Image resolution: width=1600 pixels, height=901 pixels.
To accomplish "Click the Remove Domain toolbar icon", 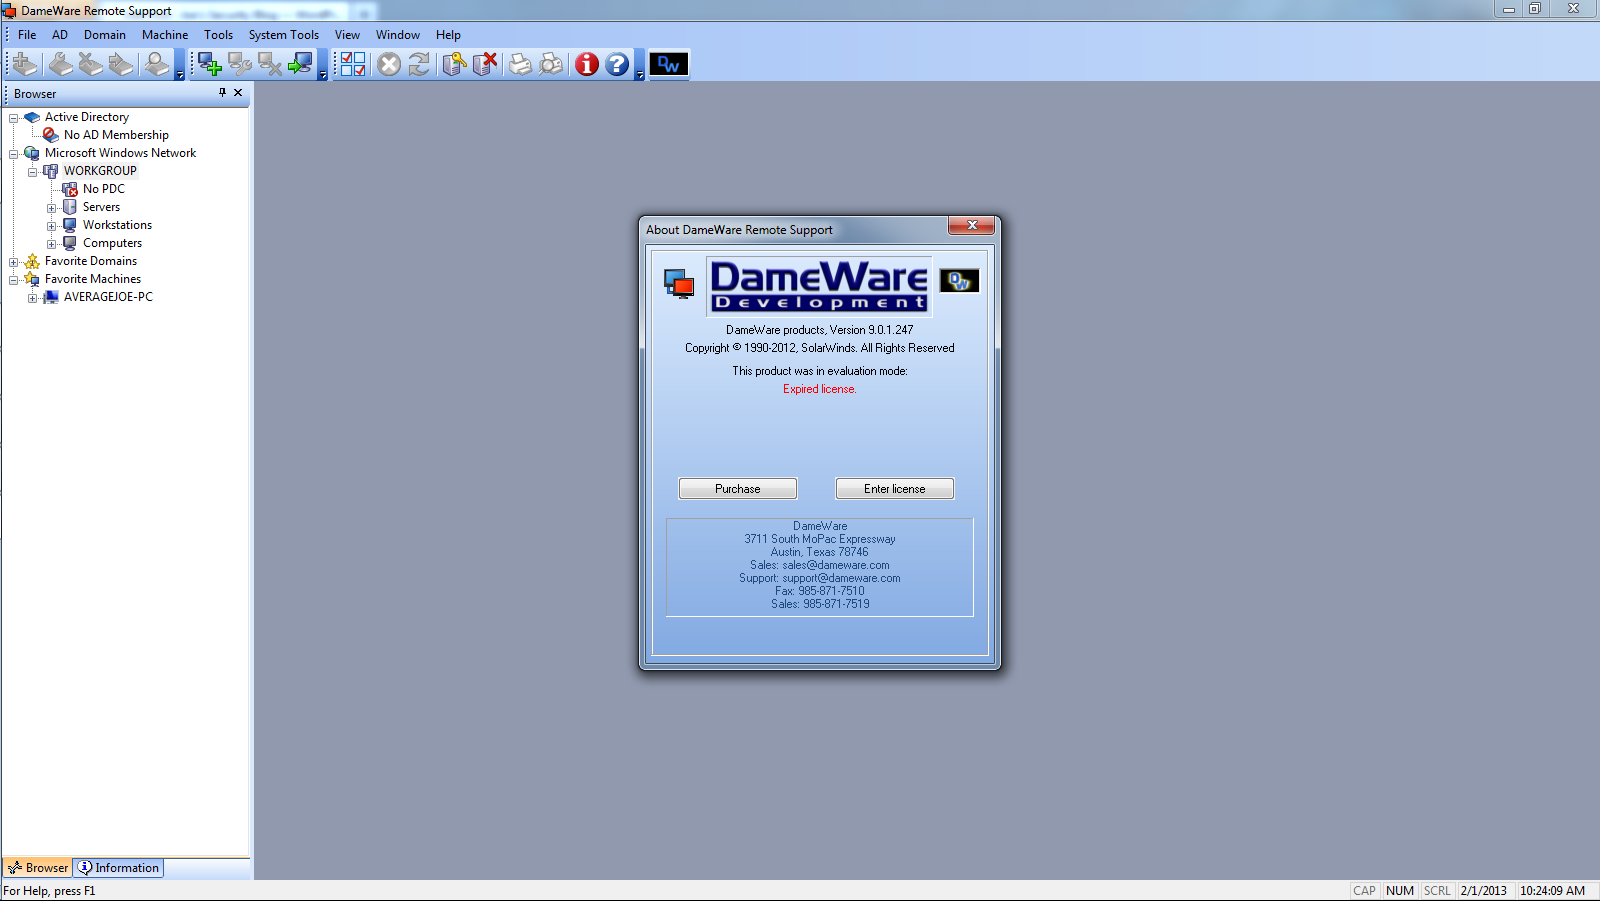I will coord(91,65).
